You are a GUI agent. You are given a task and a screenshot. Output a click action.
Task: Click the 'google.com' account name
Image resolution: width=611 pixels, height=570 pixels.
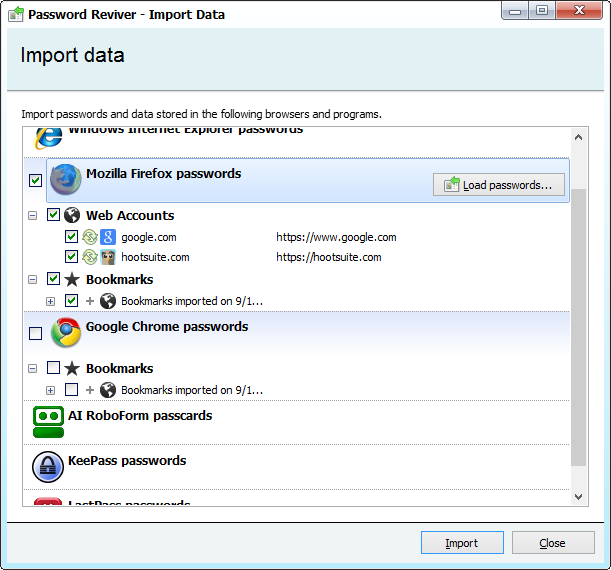[149, 237]
